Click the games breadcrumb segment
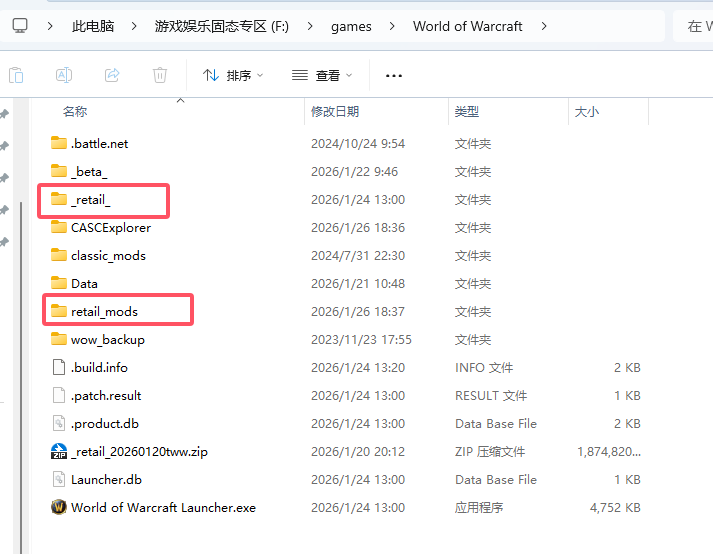Screen dimensions: 713x554 (x=351, y=26)
